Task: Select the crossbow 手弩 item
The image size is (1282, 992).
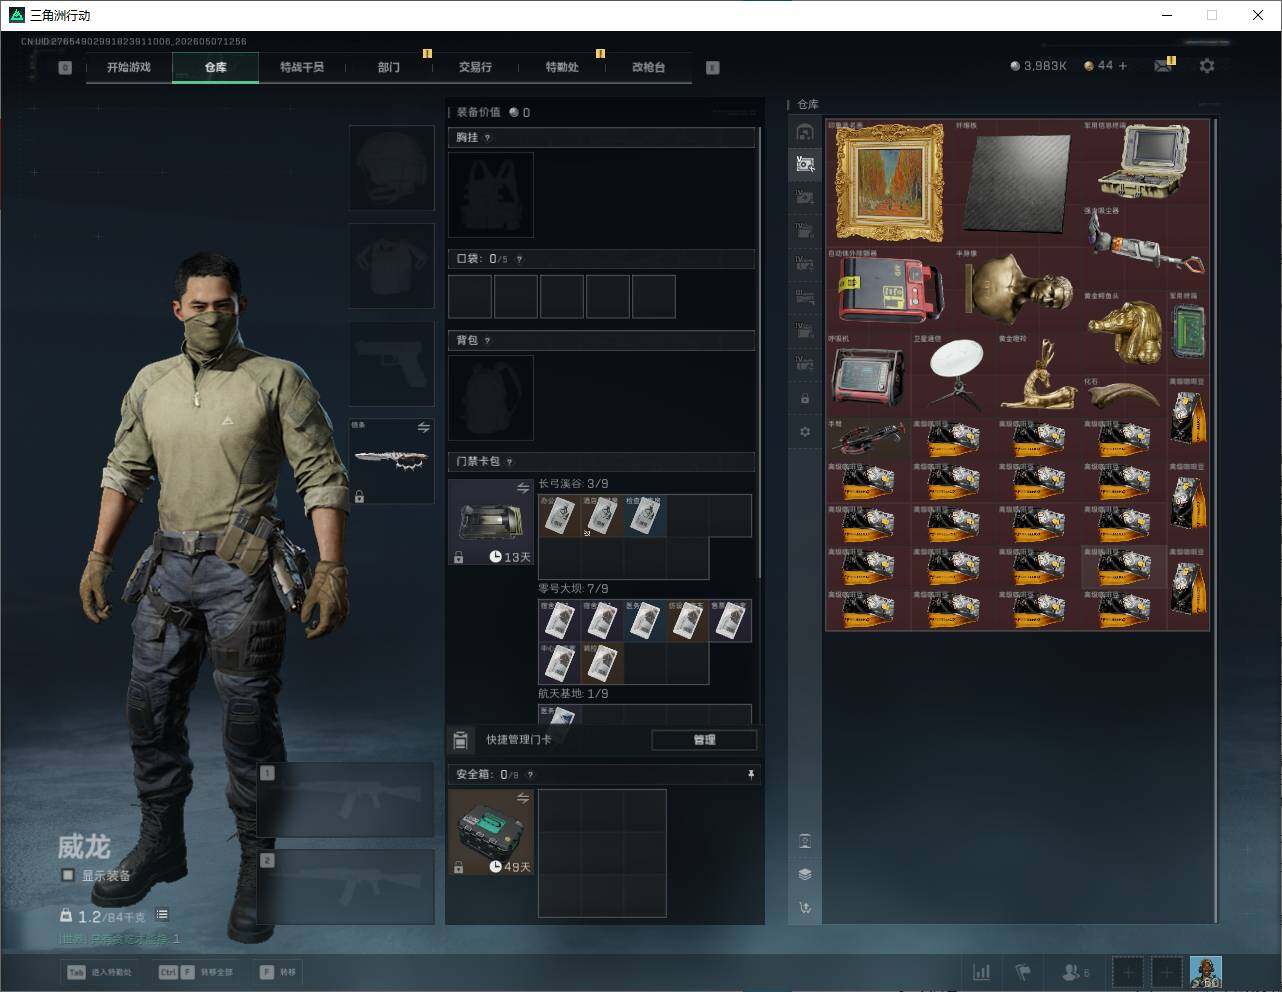Action: 868,439
